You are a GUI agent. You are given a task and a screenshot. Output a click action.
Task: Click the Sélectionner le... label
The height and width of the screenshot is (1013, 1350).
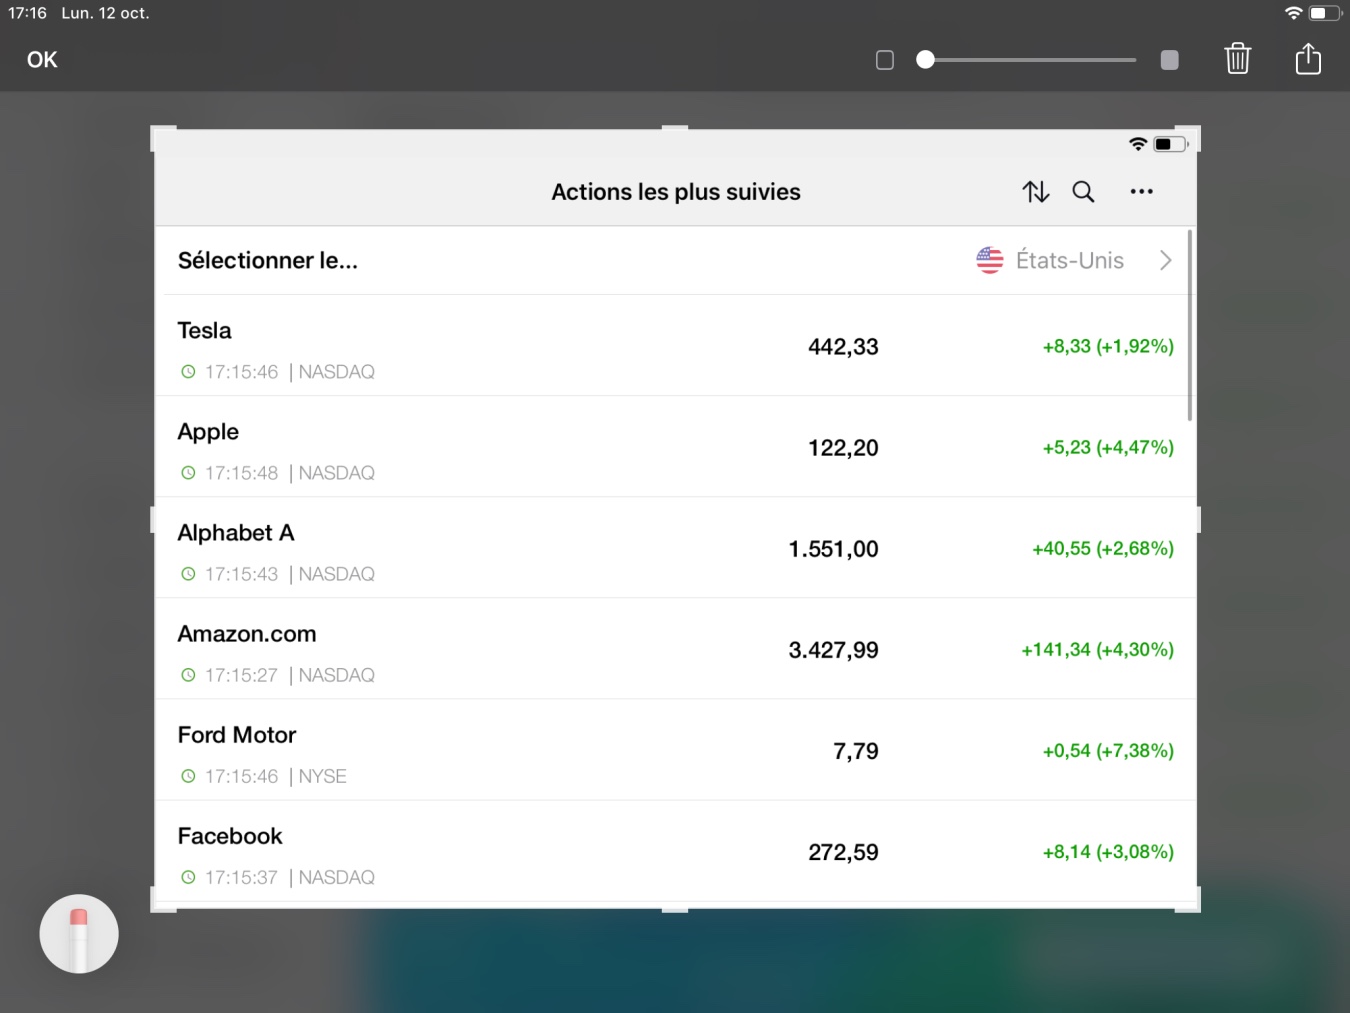pos(268,261)
